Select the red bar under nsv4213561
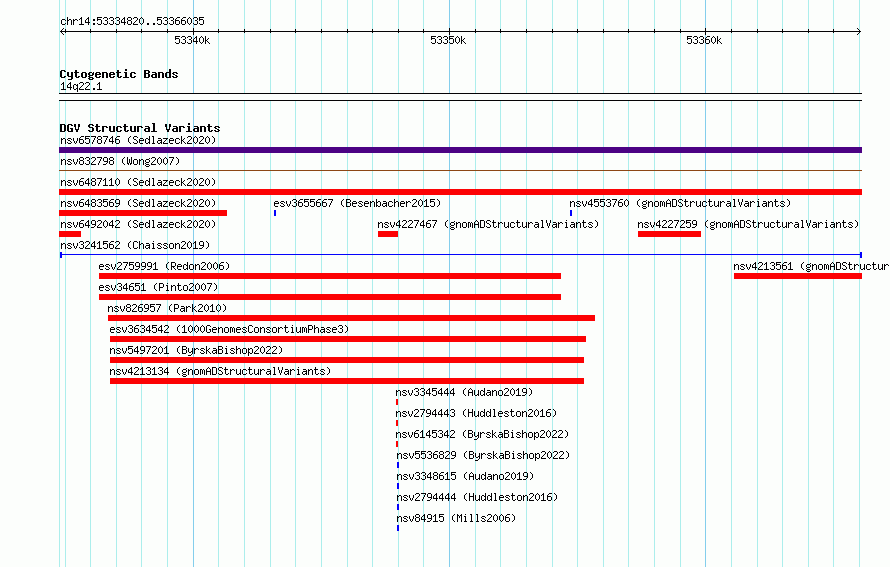Image resolution: width=890 pixels, height=567 pixels. click(x=798, y=276)
